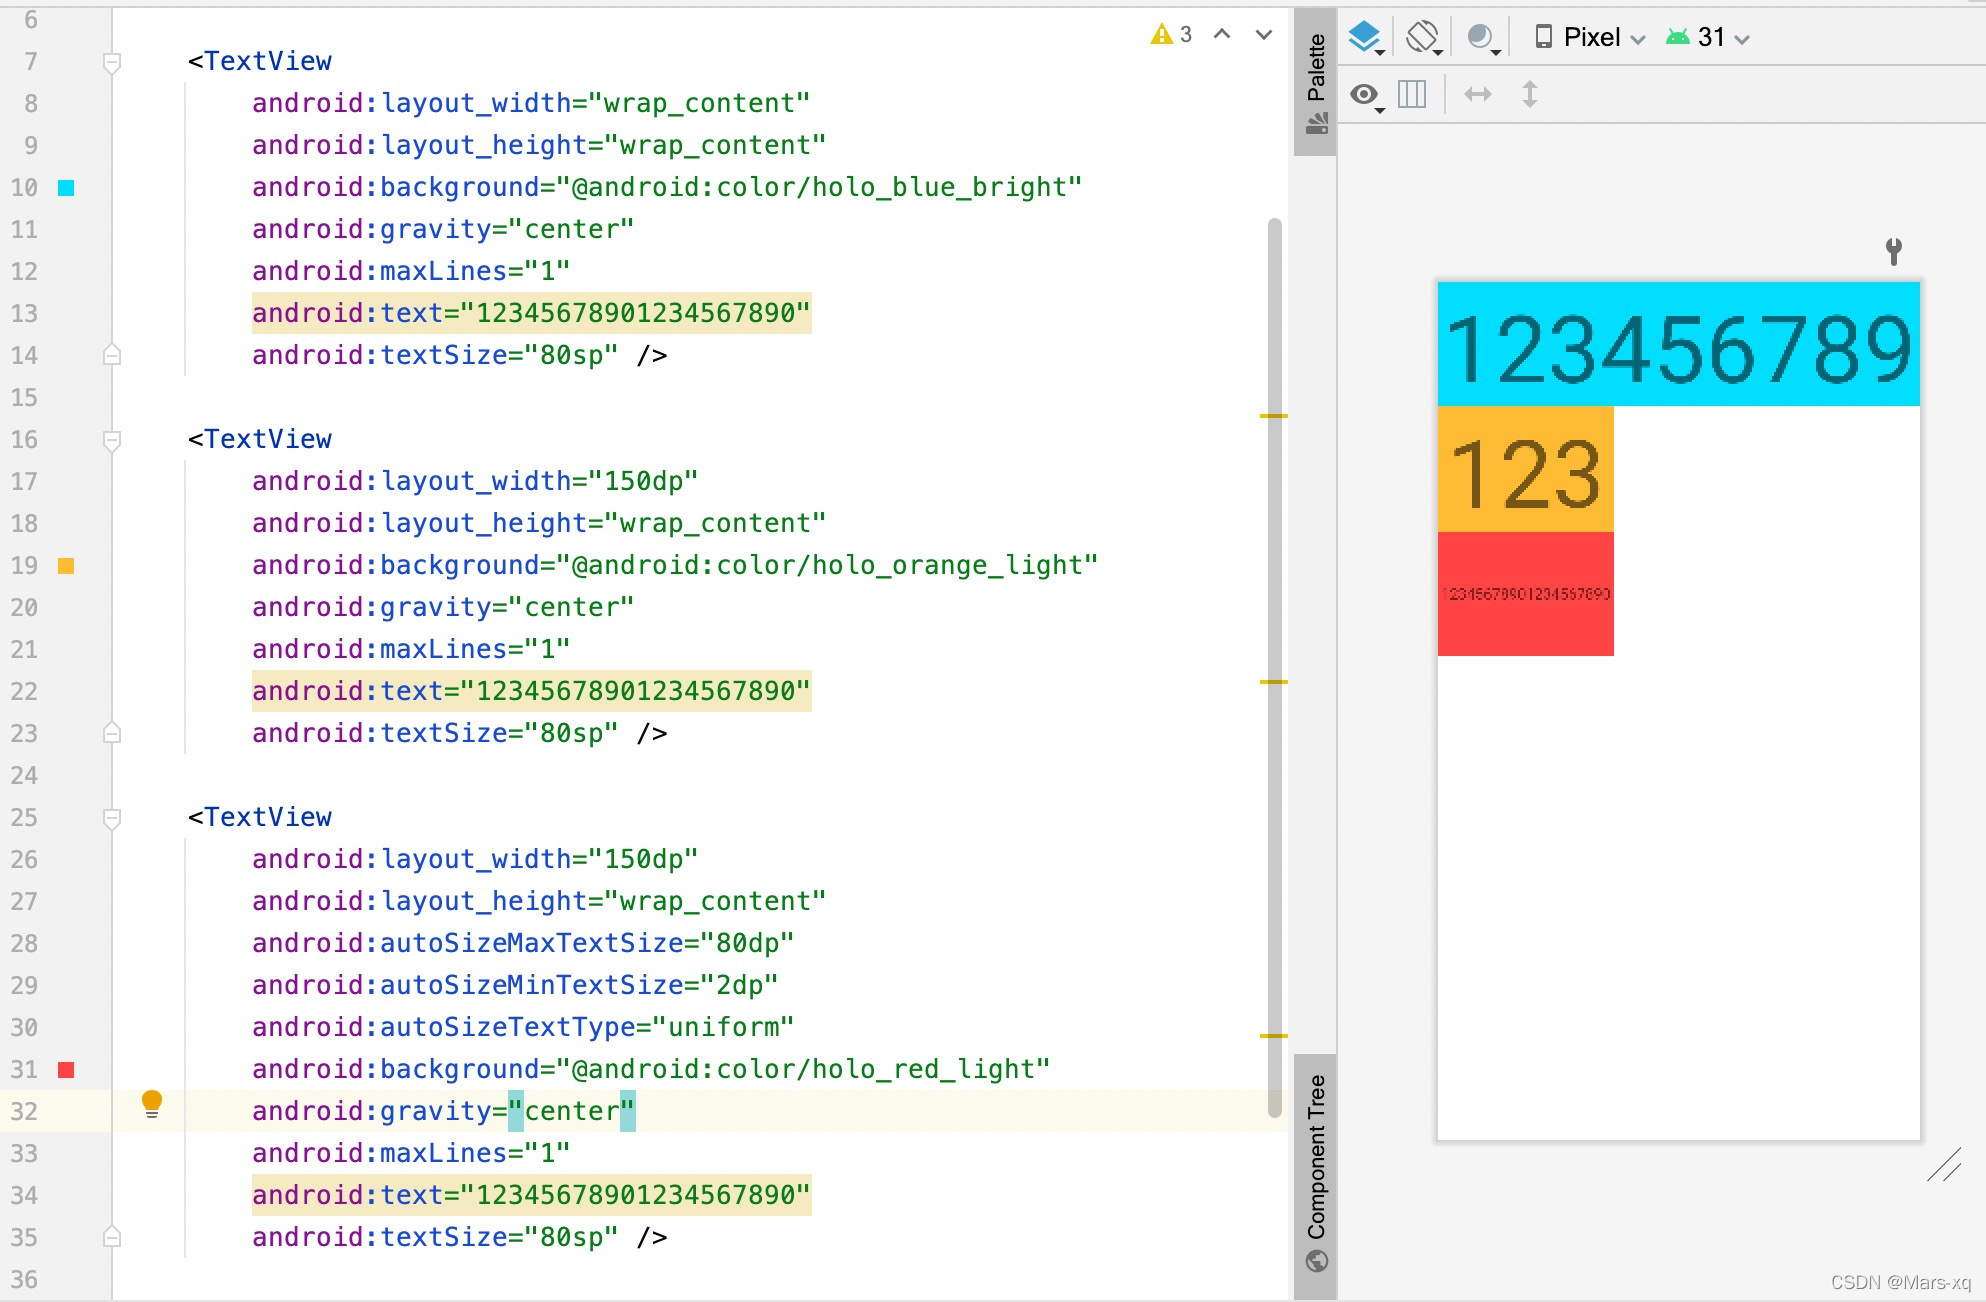
Task: Go to previous highlighted error arrow
Action: tap(1222, 35)
